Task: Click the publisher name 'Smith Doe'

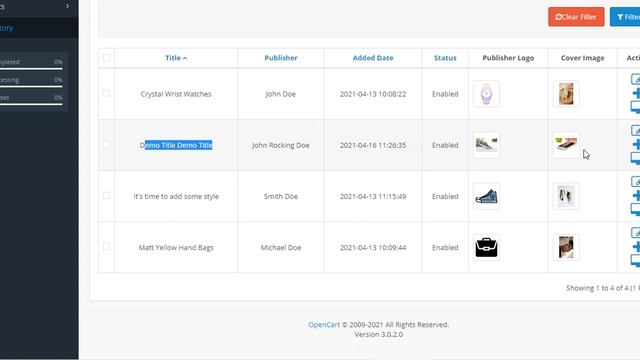Action: click(x=281, y=196)
